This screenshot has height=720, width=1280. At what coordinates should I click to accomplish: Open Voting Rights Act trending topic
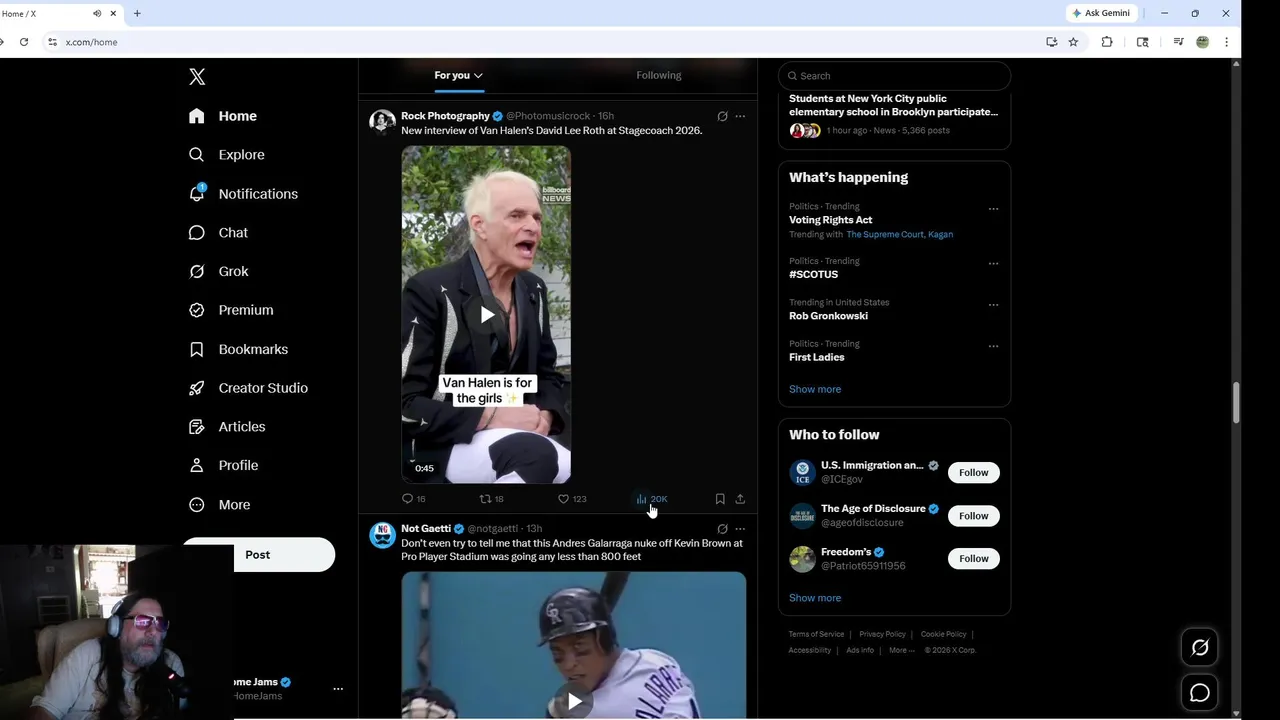click(x=830, y=220)
